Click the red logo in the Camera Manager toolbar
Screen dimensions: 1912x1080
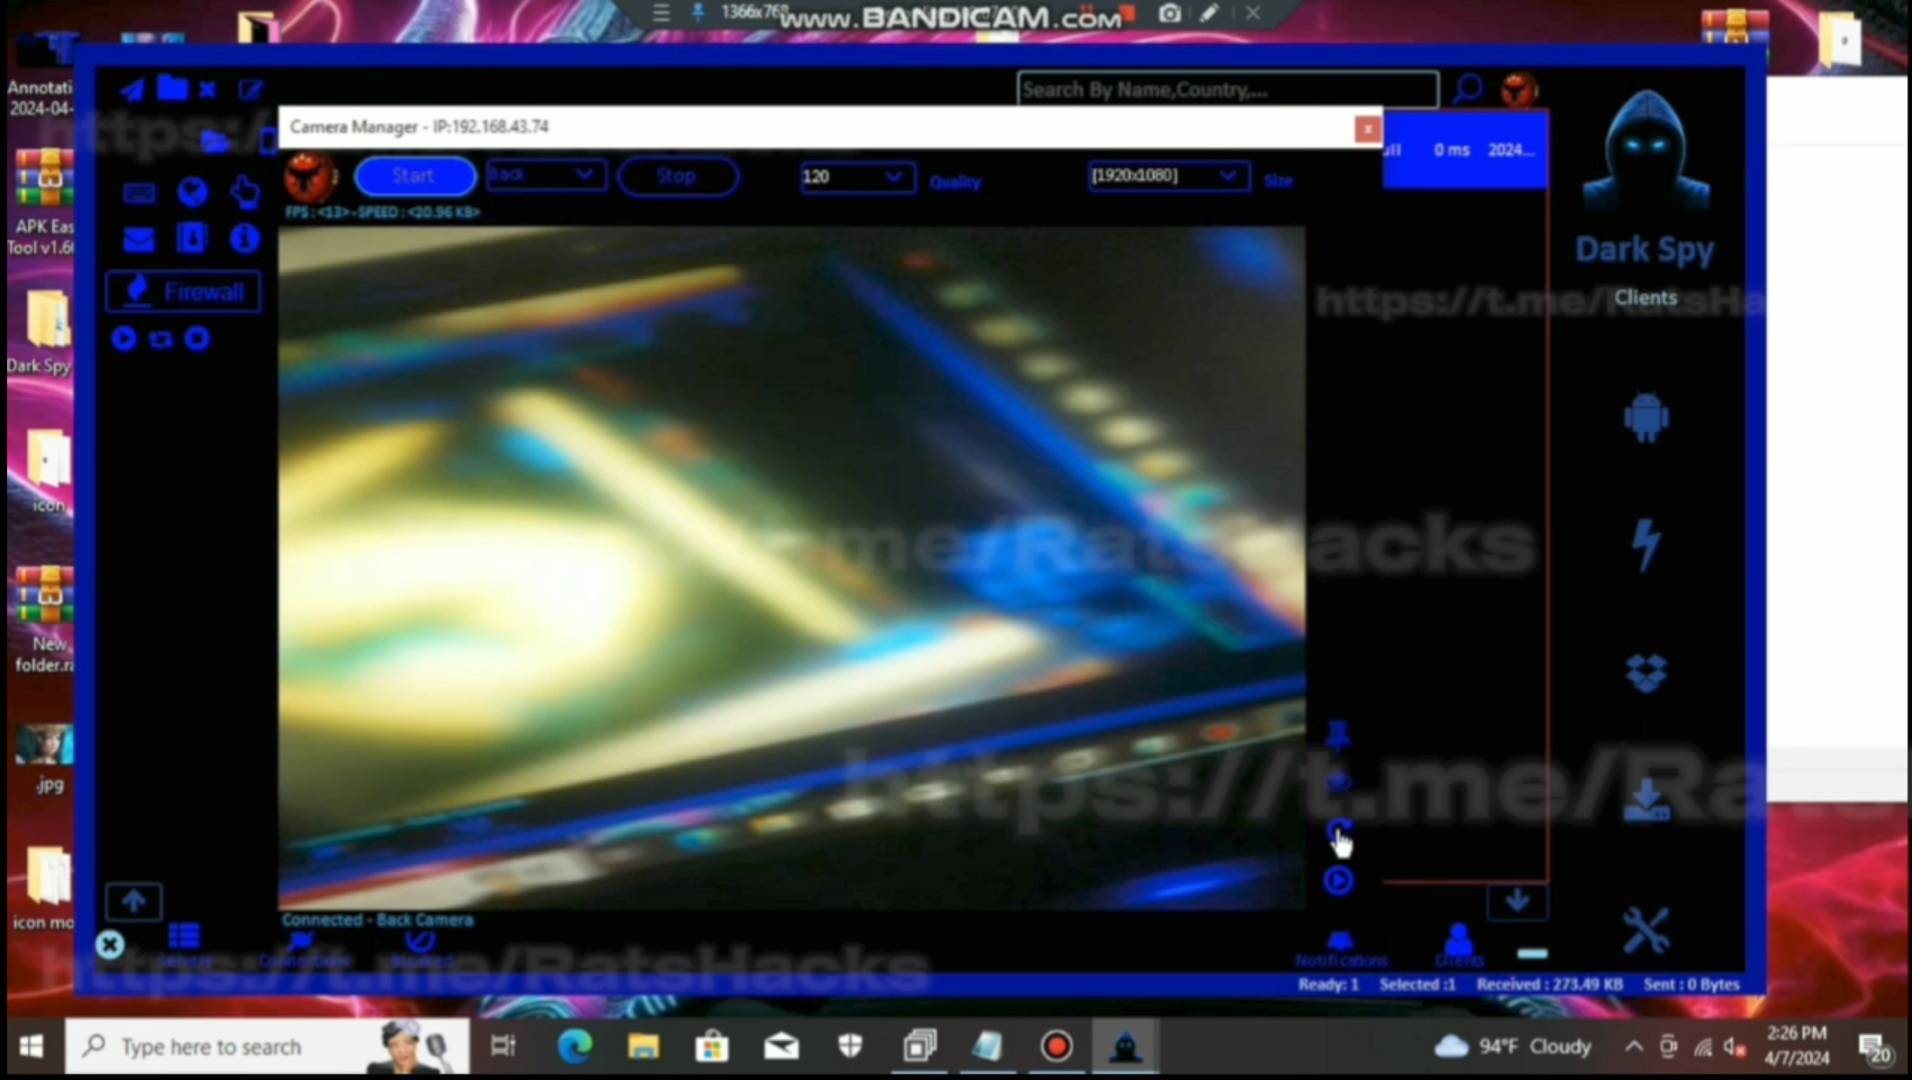point(311,178)
